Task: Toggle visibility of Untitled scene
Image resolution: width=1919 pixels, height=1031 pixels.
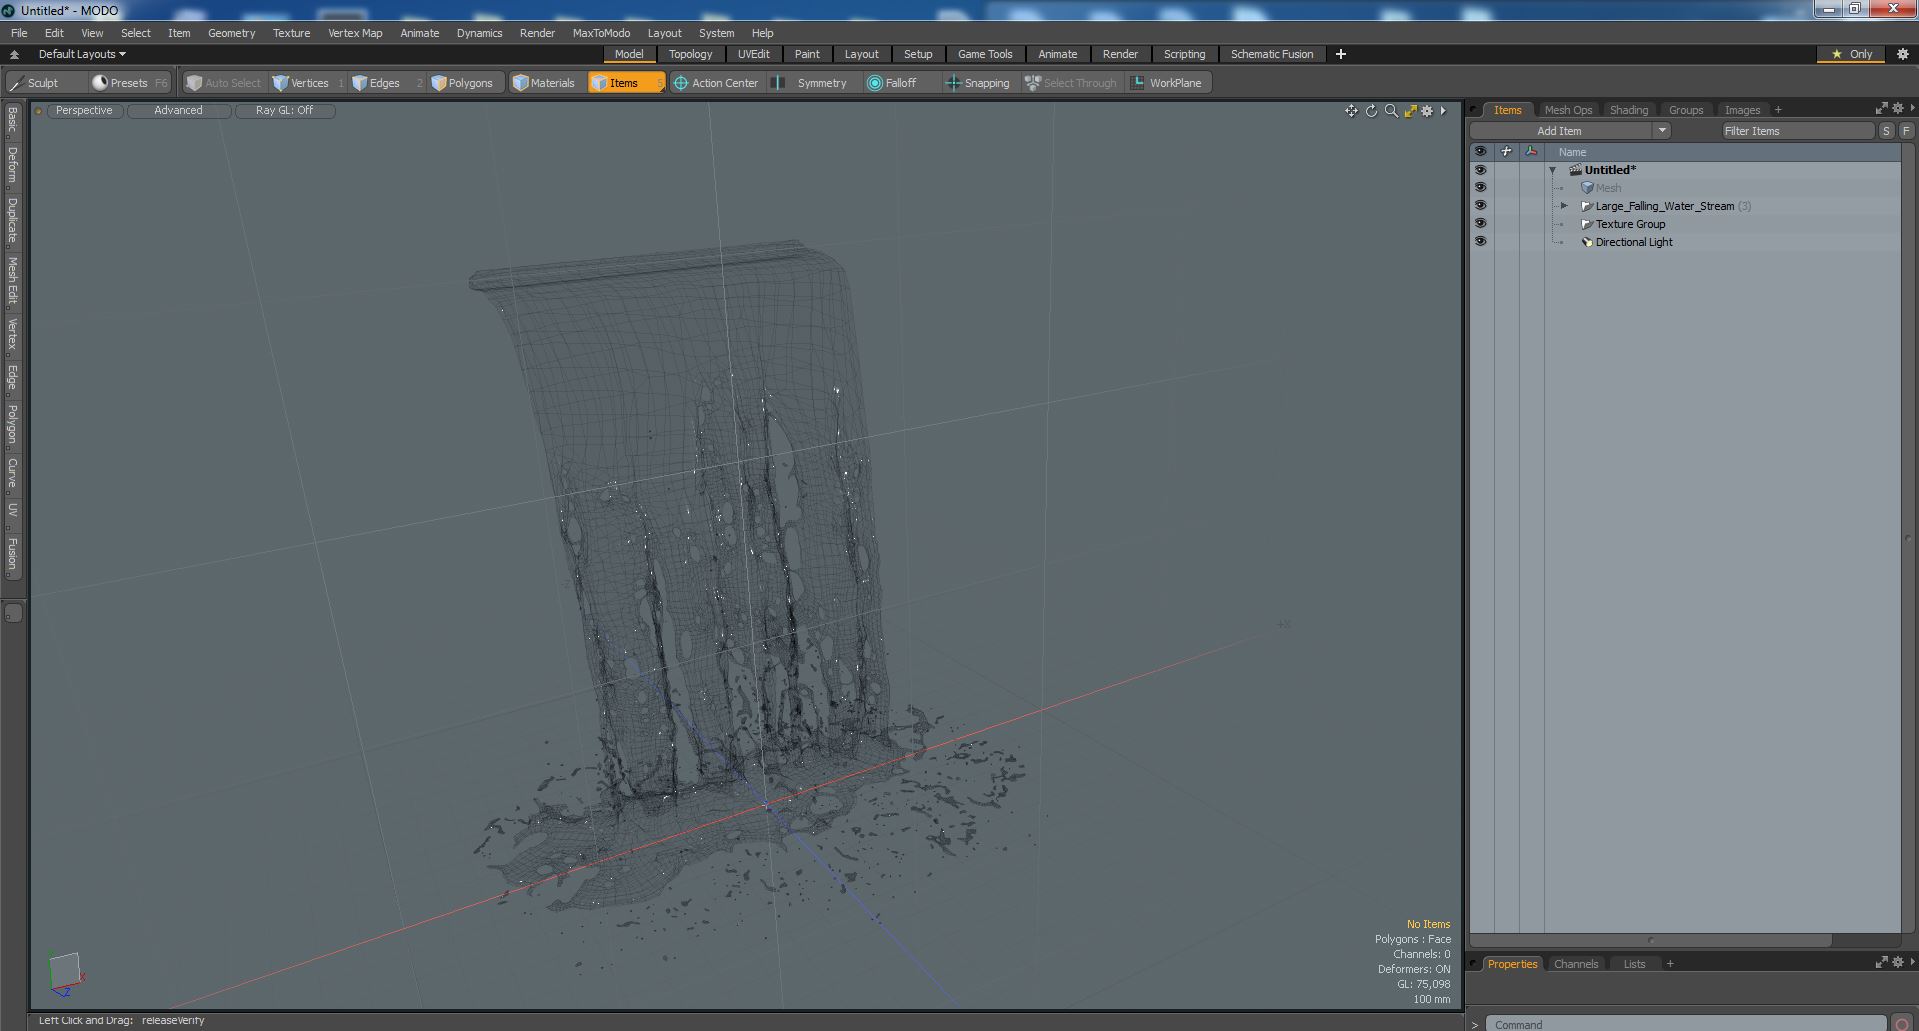Action: coord(1480,170)
